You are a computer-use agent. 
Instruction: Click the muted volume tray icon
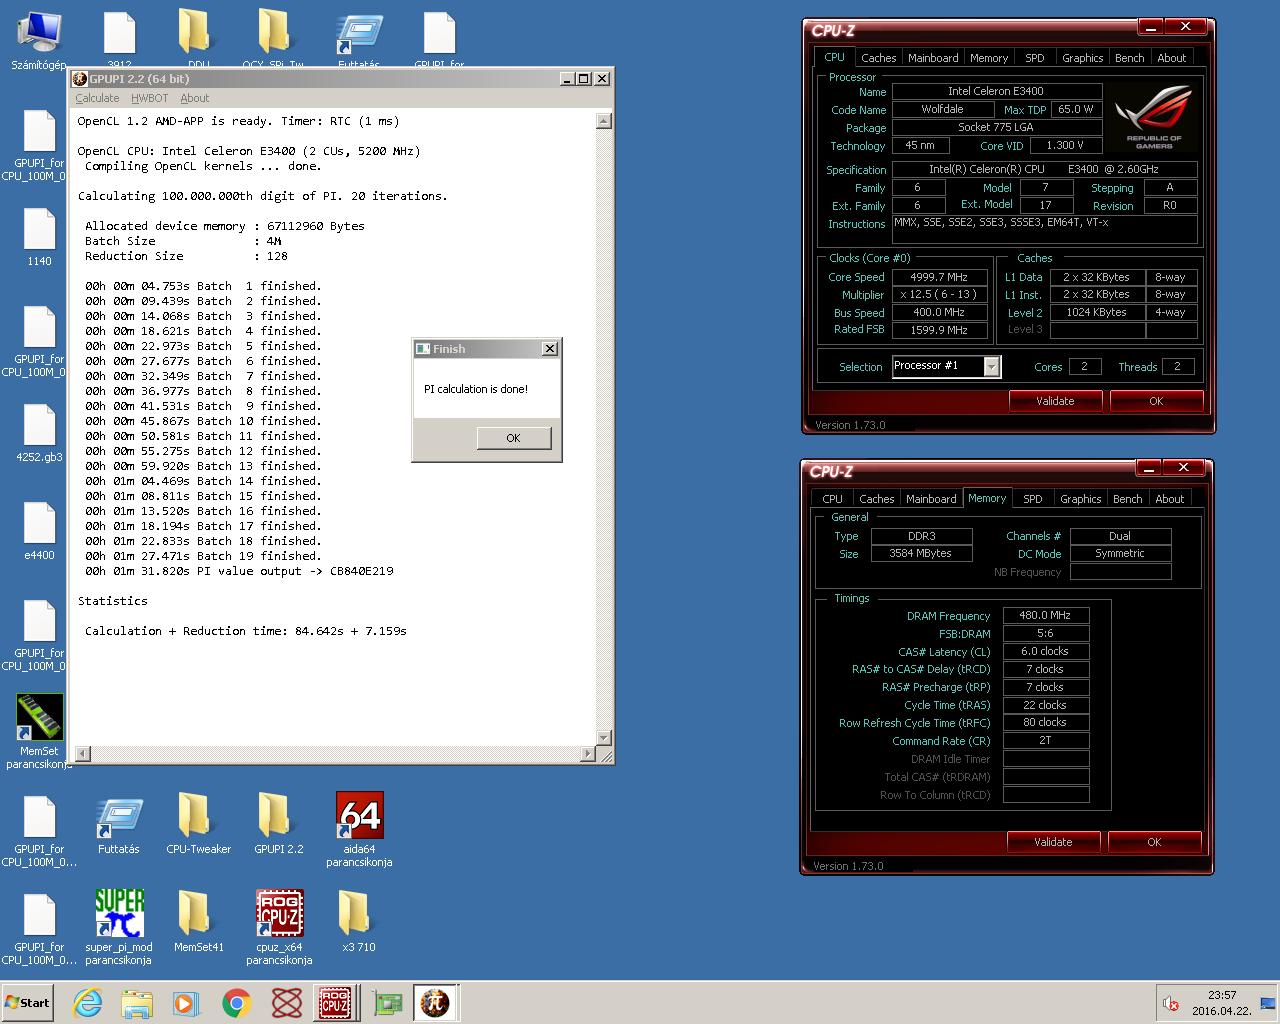tap(1170, 1003)
